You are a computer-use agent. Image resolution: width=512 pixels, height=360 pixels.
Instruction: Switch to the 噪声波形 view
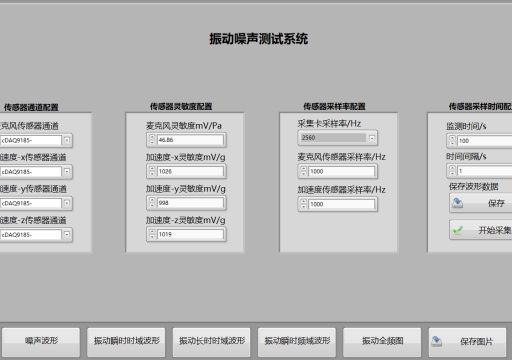[41, 342]
